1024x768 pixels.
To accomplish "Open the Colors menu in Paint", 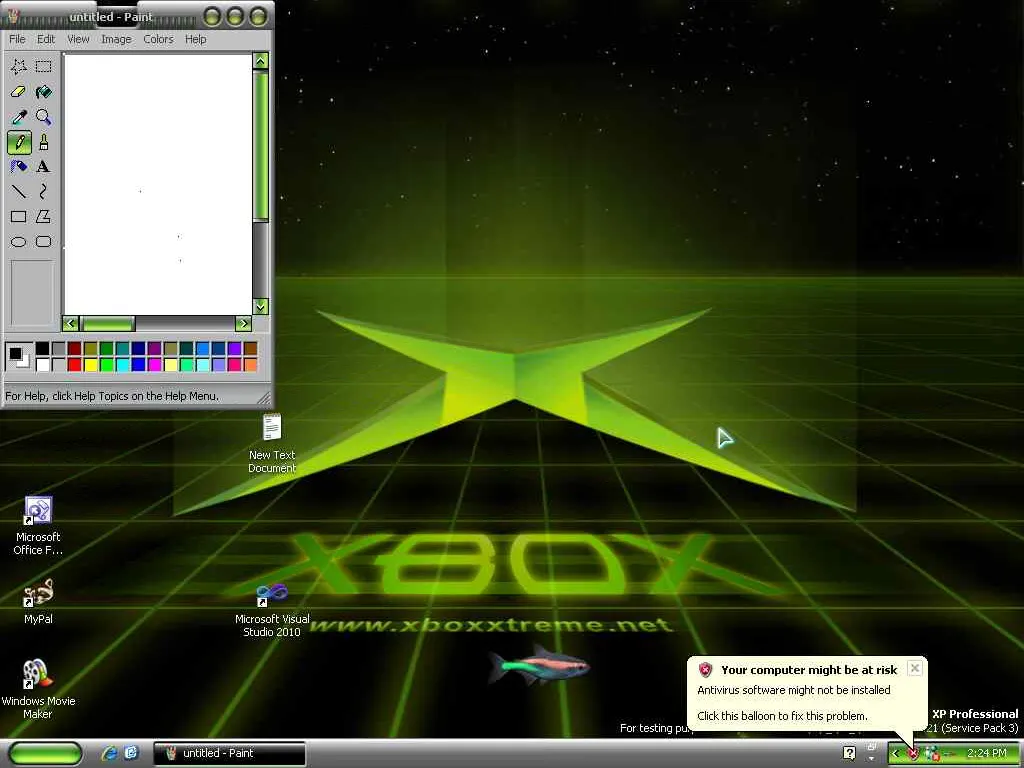I will (x=158, y=39).
